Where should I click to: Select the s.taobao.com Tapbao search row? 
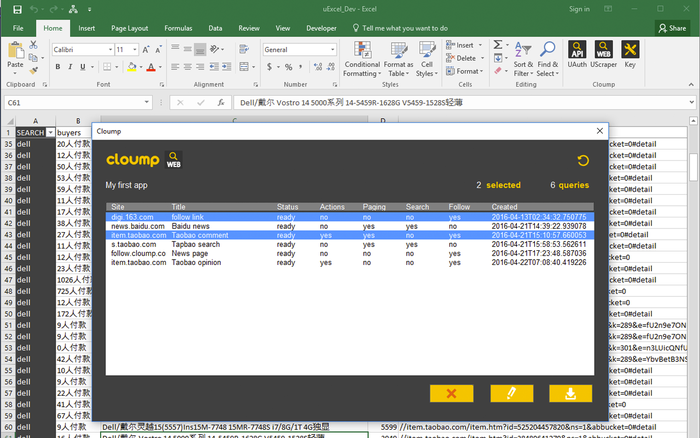[x=350, y=244]
